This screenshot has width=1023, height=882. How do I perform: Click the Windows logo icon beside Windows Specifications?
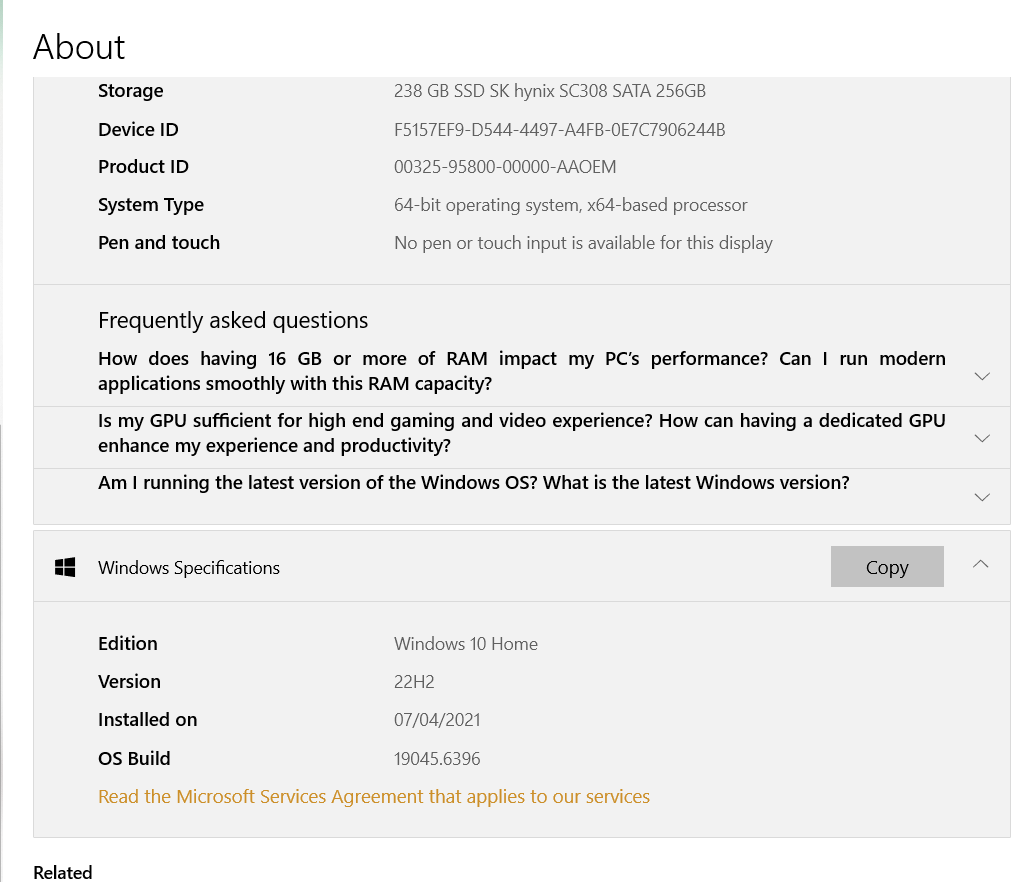click(66, 565)
